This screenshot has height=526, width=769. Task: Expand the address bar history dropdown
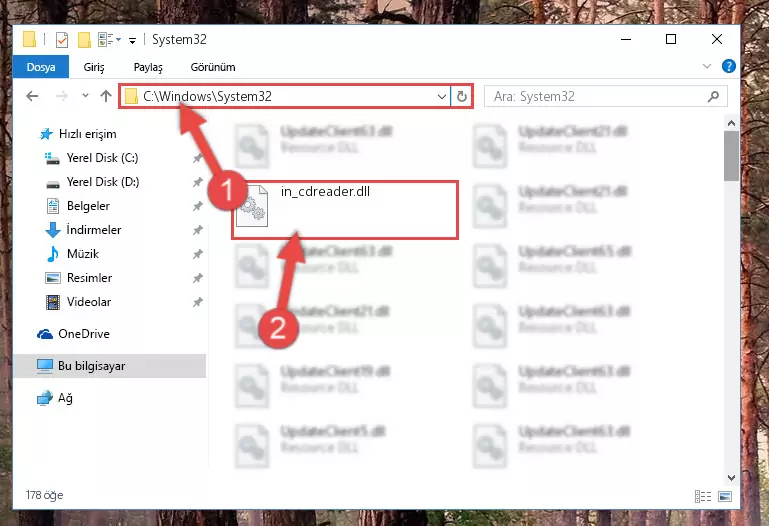point(442,97)
